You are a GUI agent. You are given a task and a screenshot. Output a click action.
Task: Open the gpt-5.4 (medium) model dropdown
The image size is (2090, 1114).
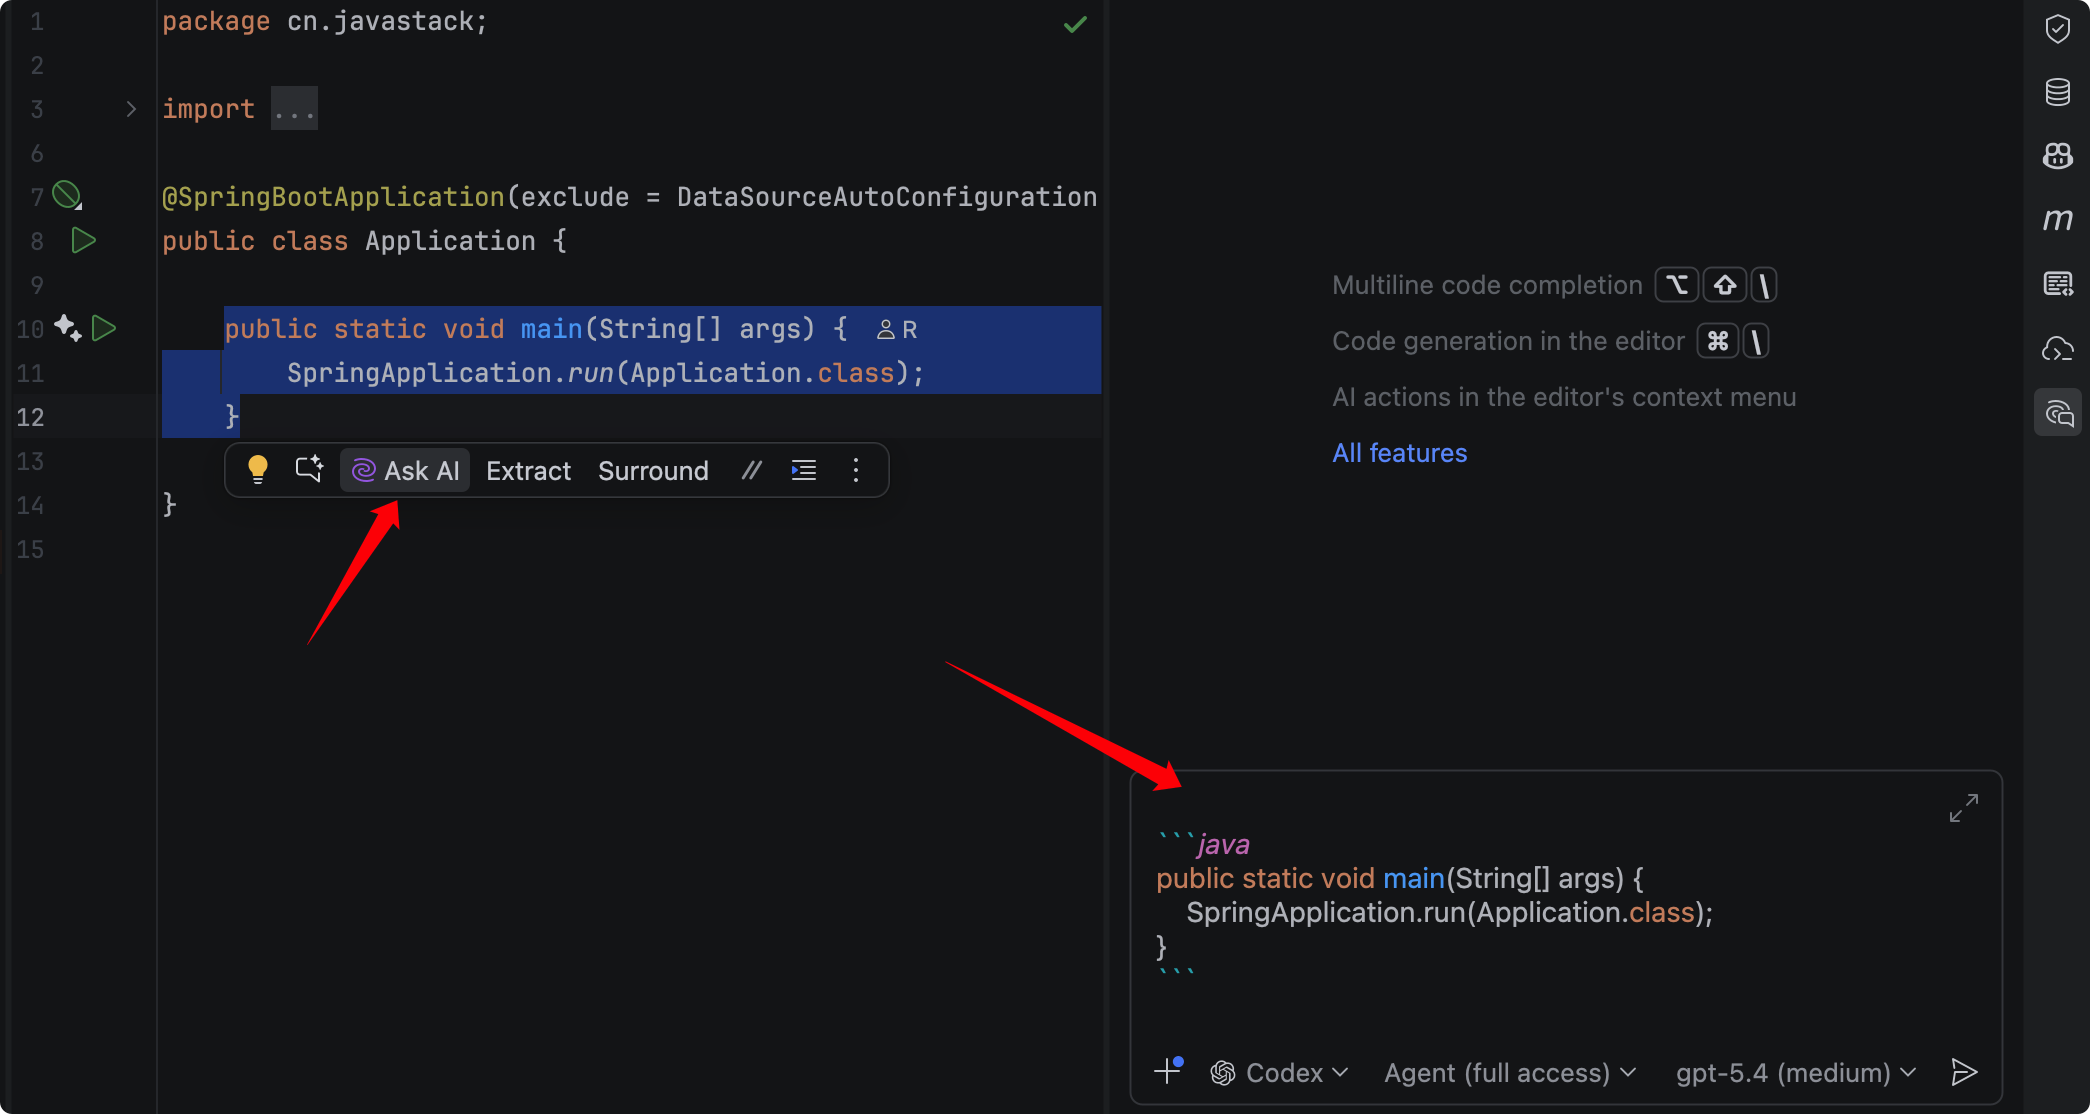[x=1795, y=1073]
